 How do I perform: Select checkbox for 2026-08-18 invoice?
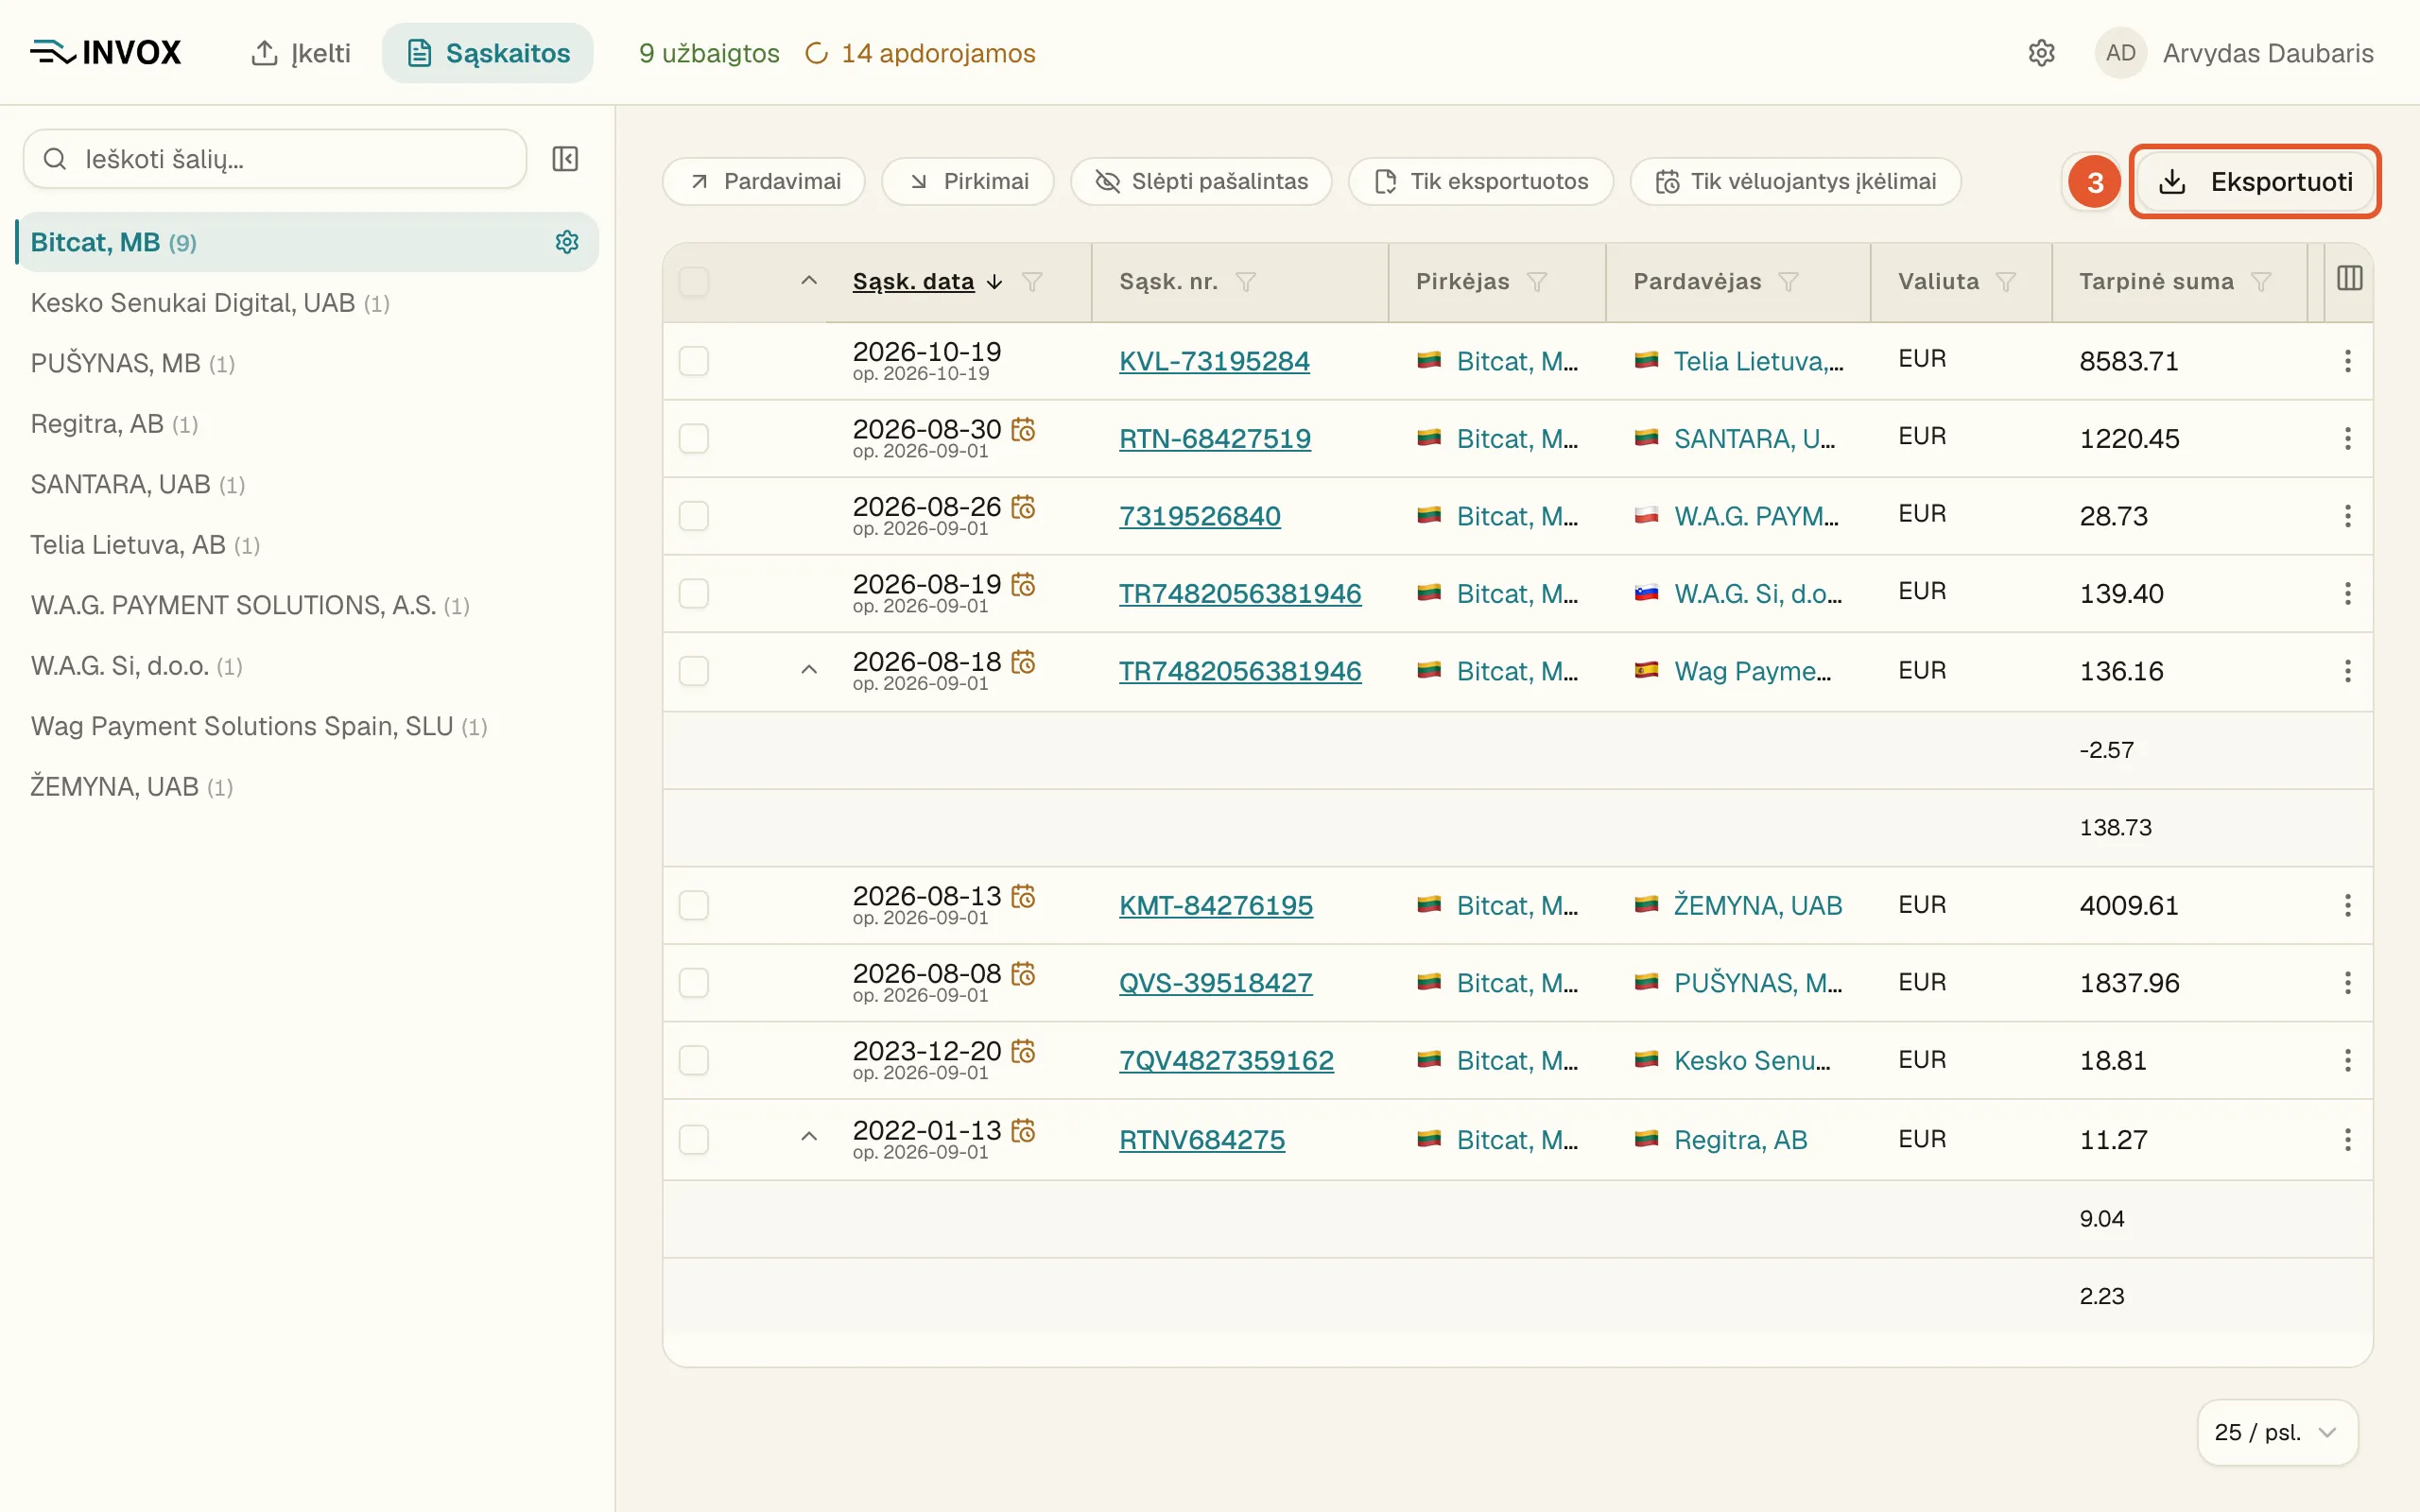pos(694,671)
